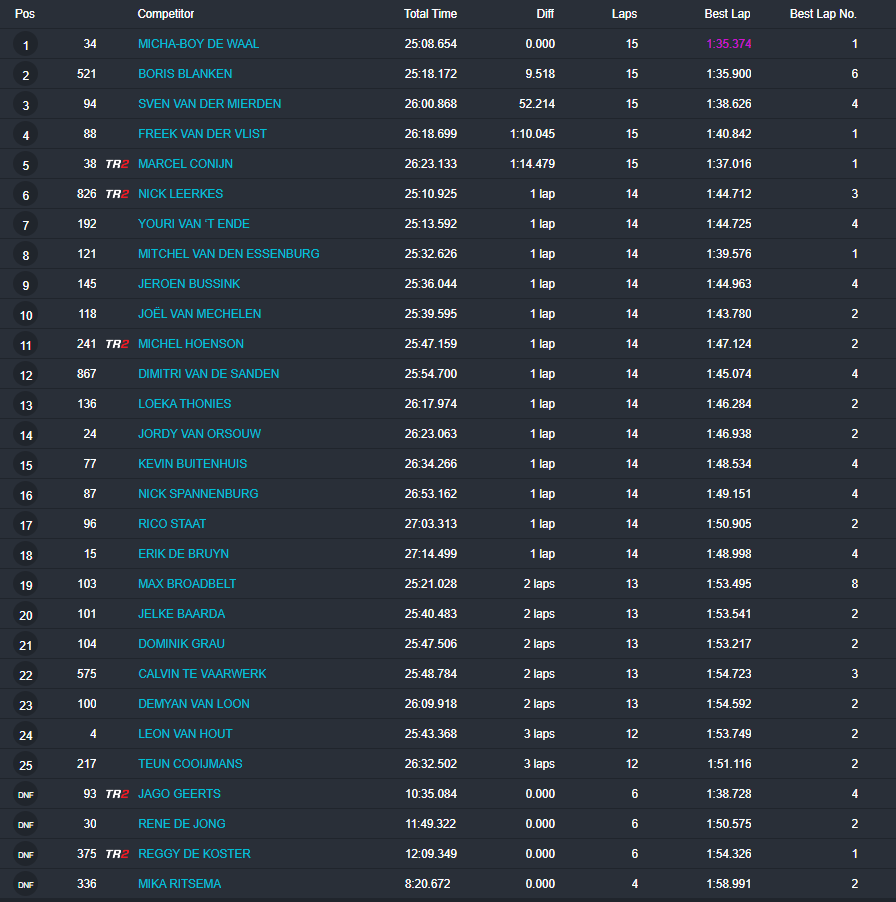Open competitor Micha-Boy de Waal

(198, 44)
